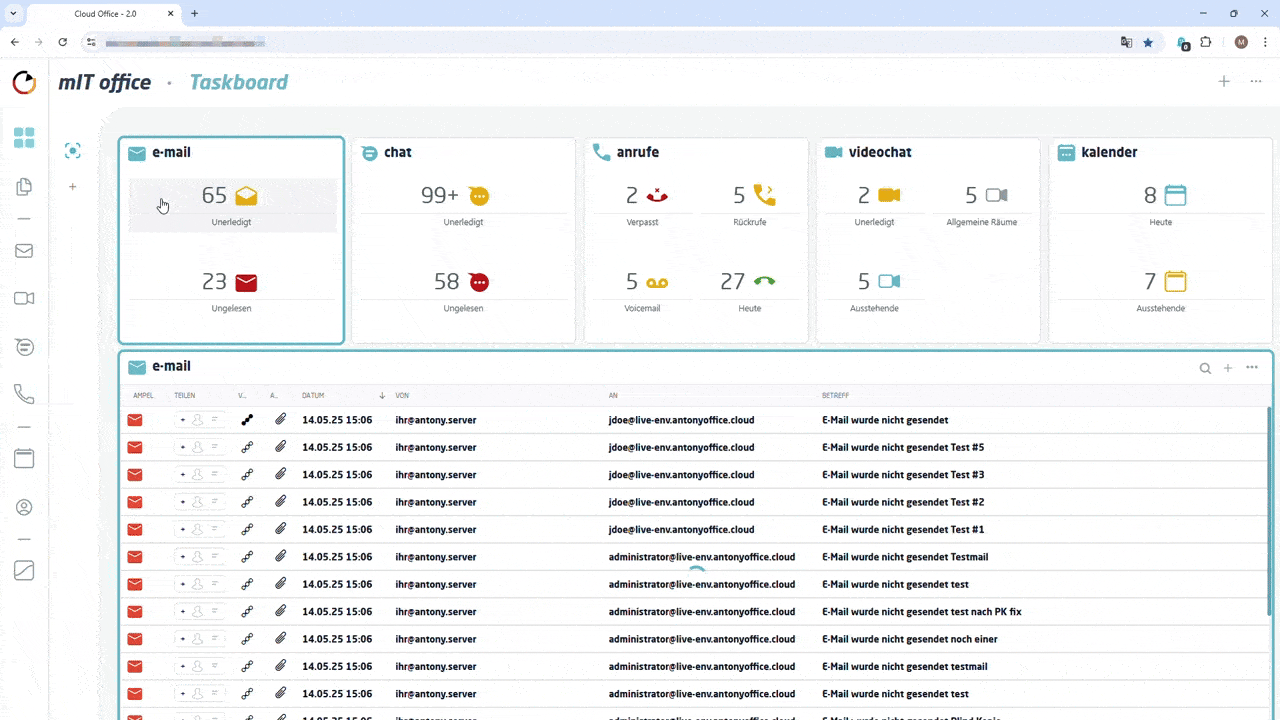Click the search magnifier in e-mail panel
Image resolution: width=1280 pixels, height=720 pixels.
1205,368
